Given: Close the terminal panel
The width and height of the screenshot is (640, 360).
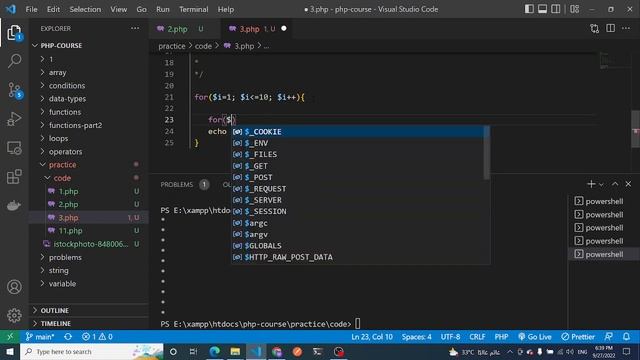Looking at the screenshot, I should point(628,184).
